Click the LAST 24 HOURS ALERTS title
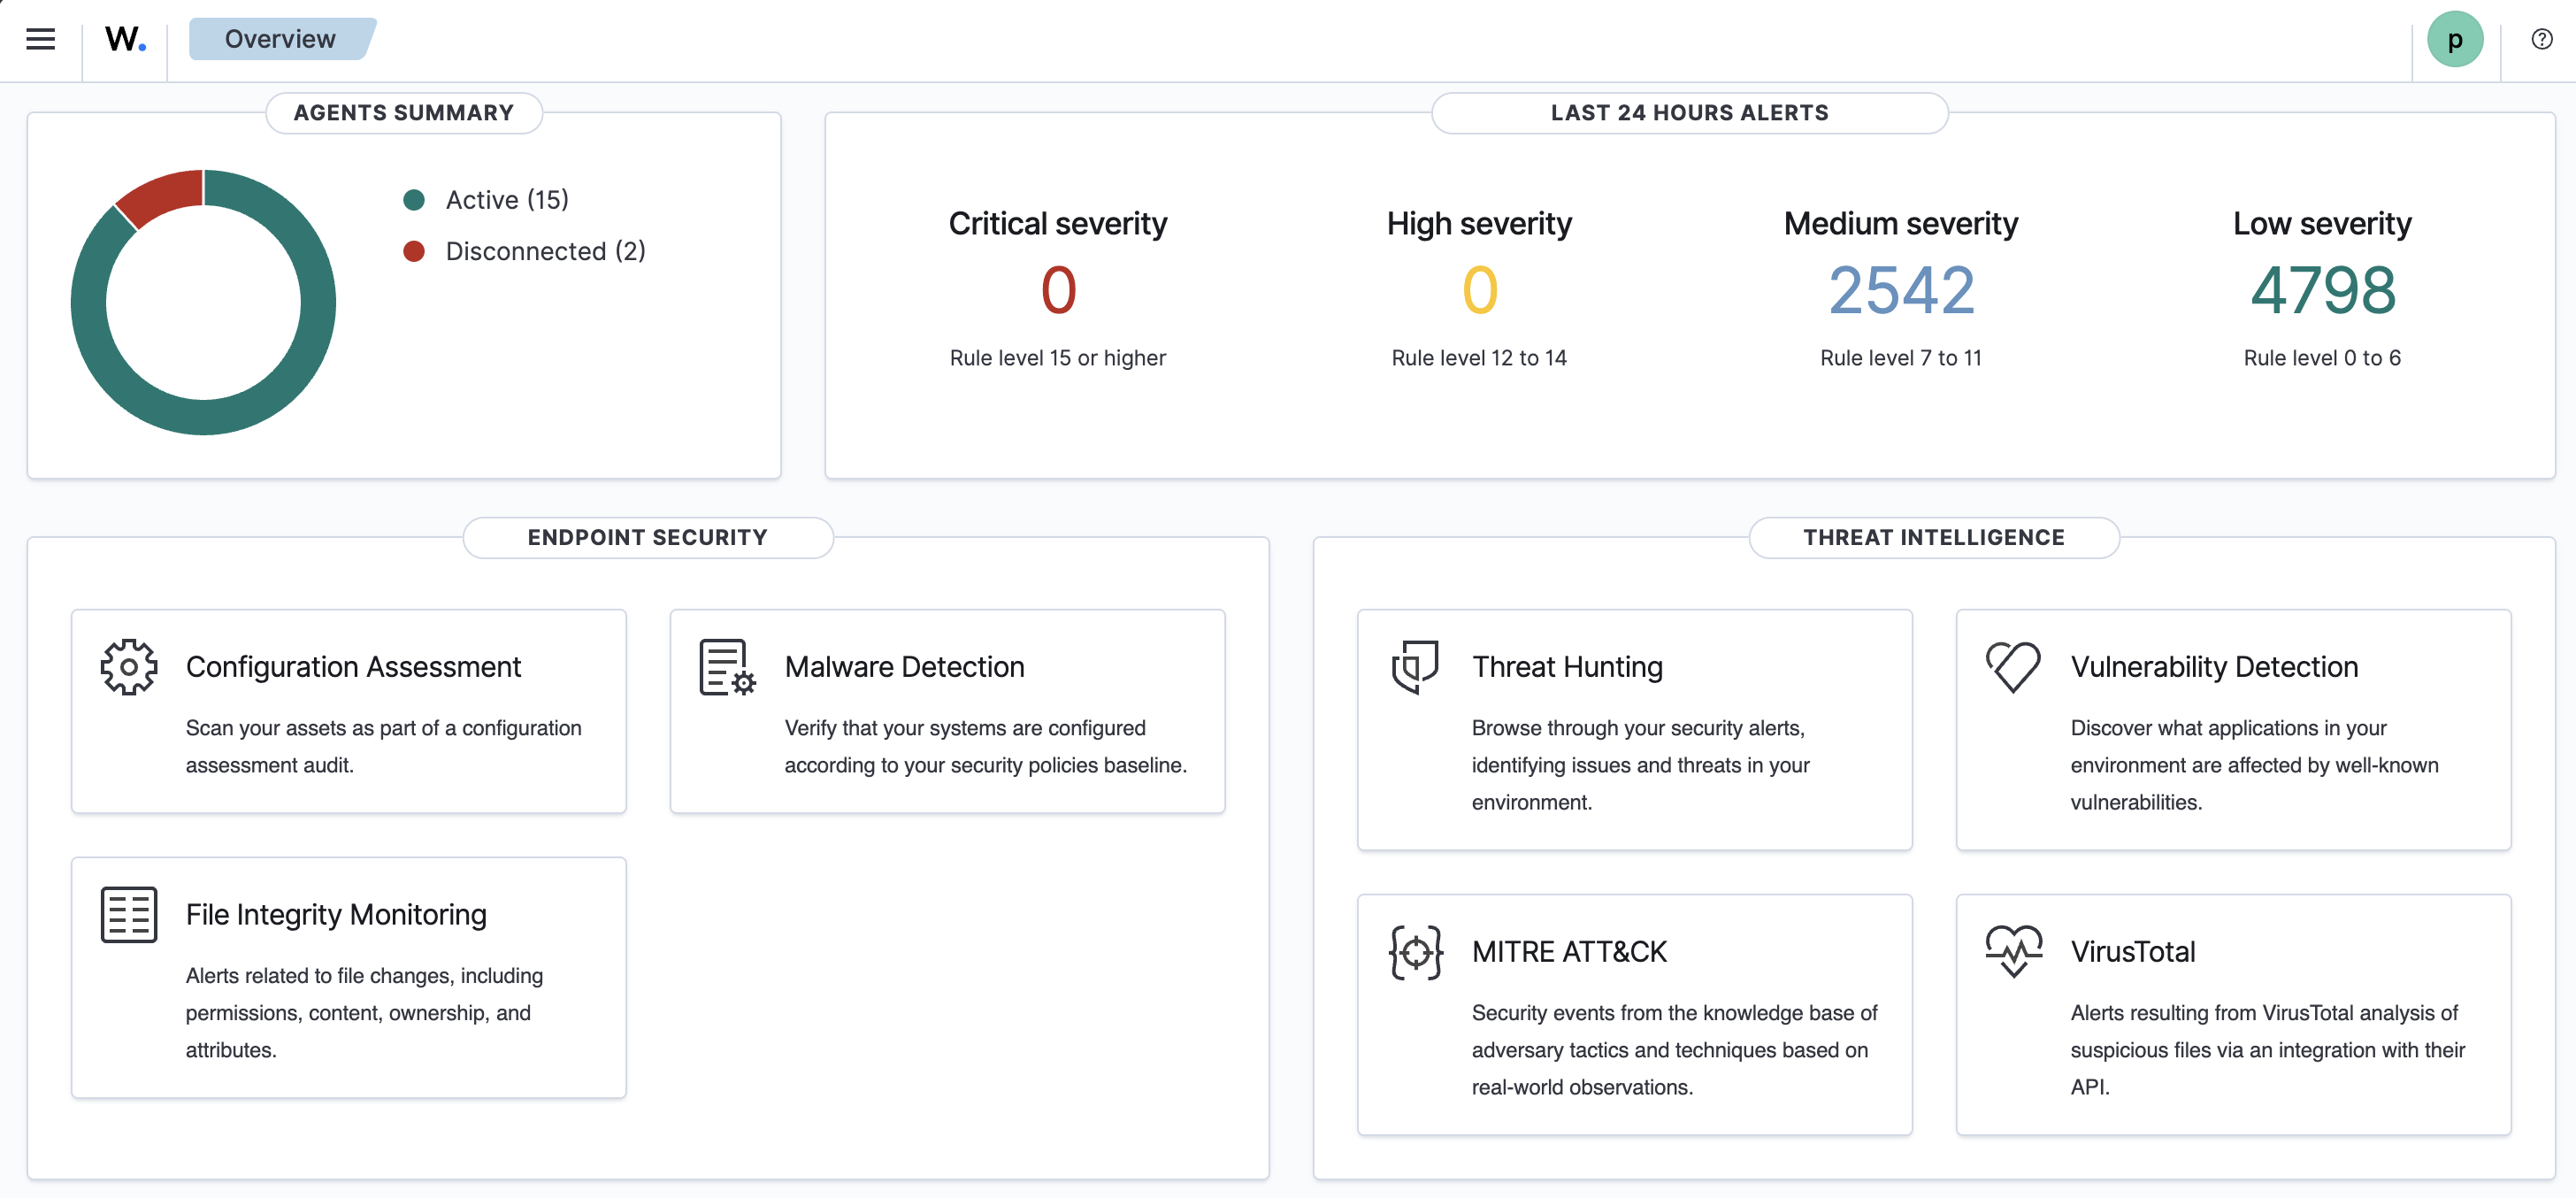This screenshot has width=2576, height=1198. click(x=1690, y=113)
